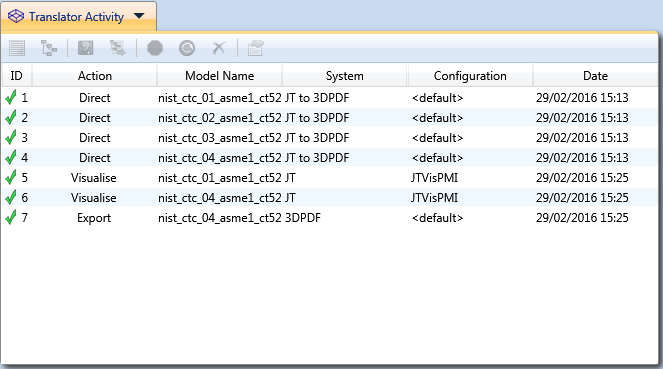Image resolution: width=663 pixels, height=369 pixels.
Task: Click '<default>' configuration in row 1
Action: point(437,98)
